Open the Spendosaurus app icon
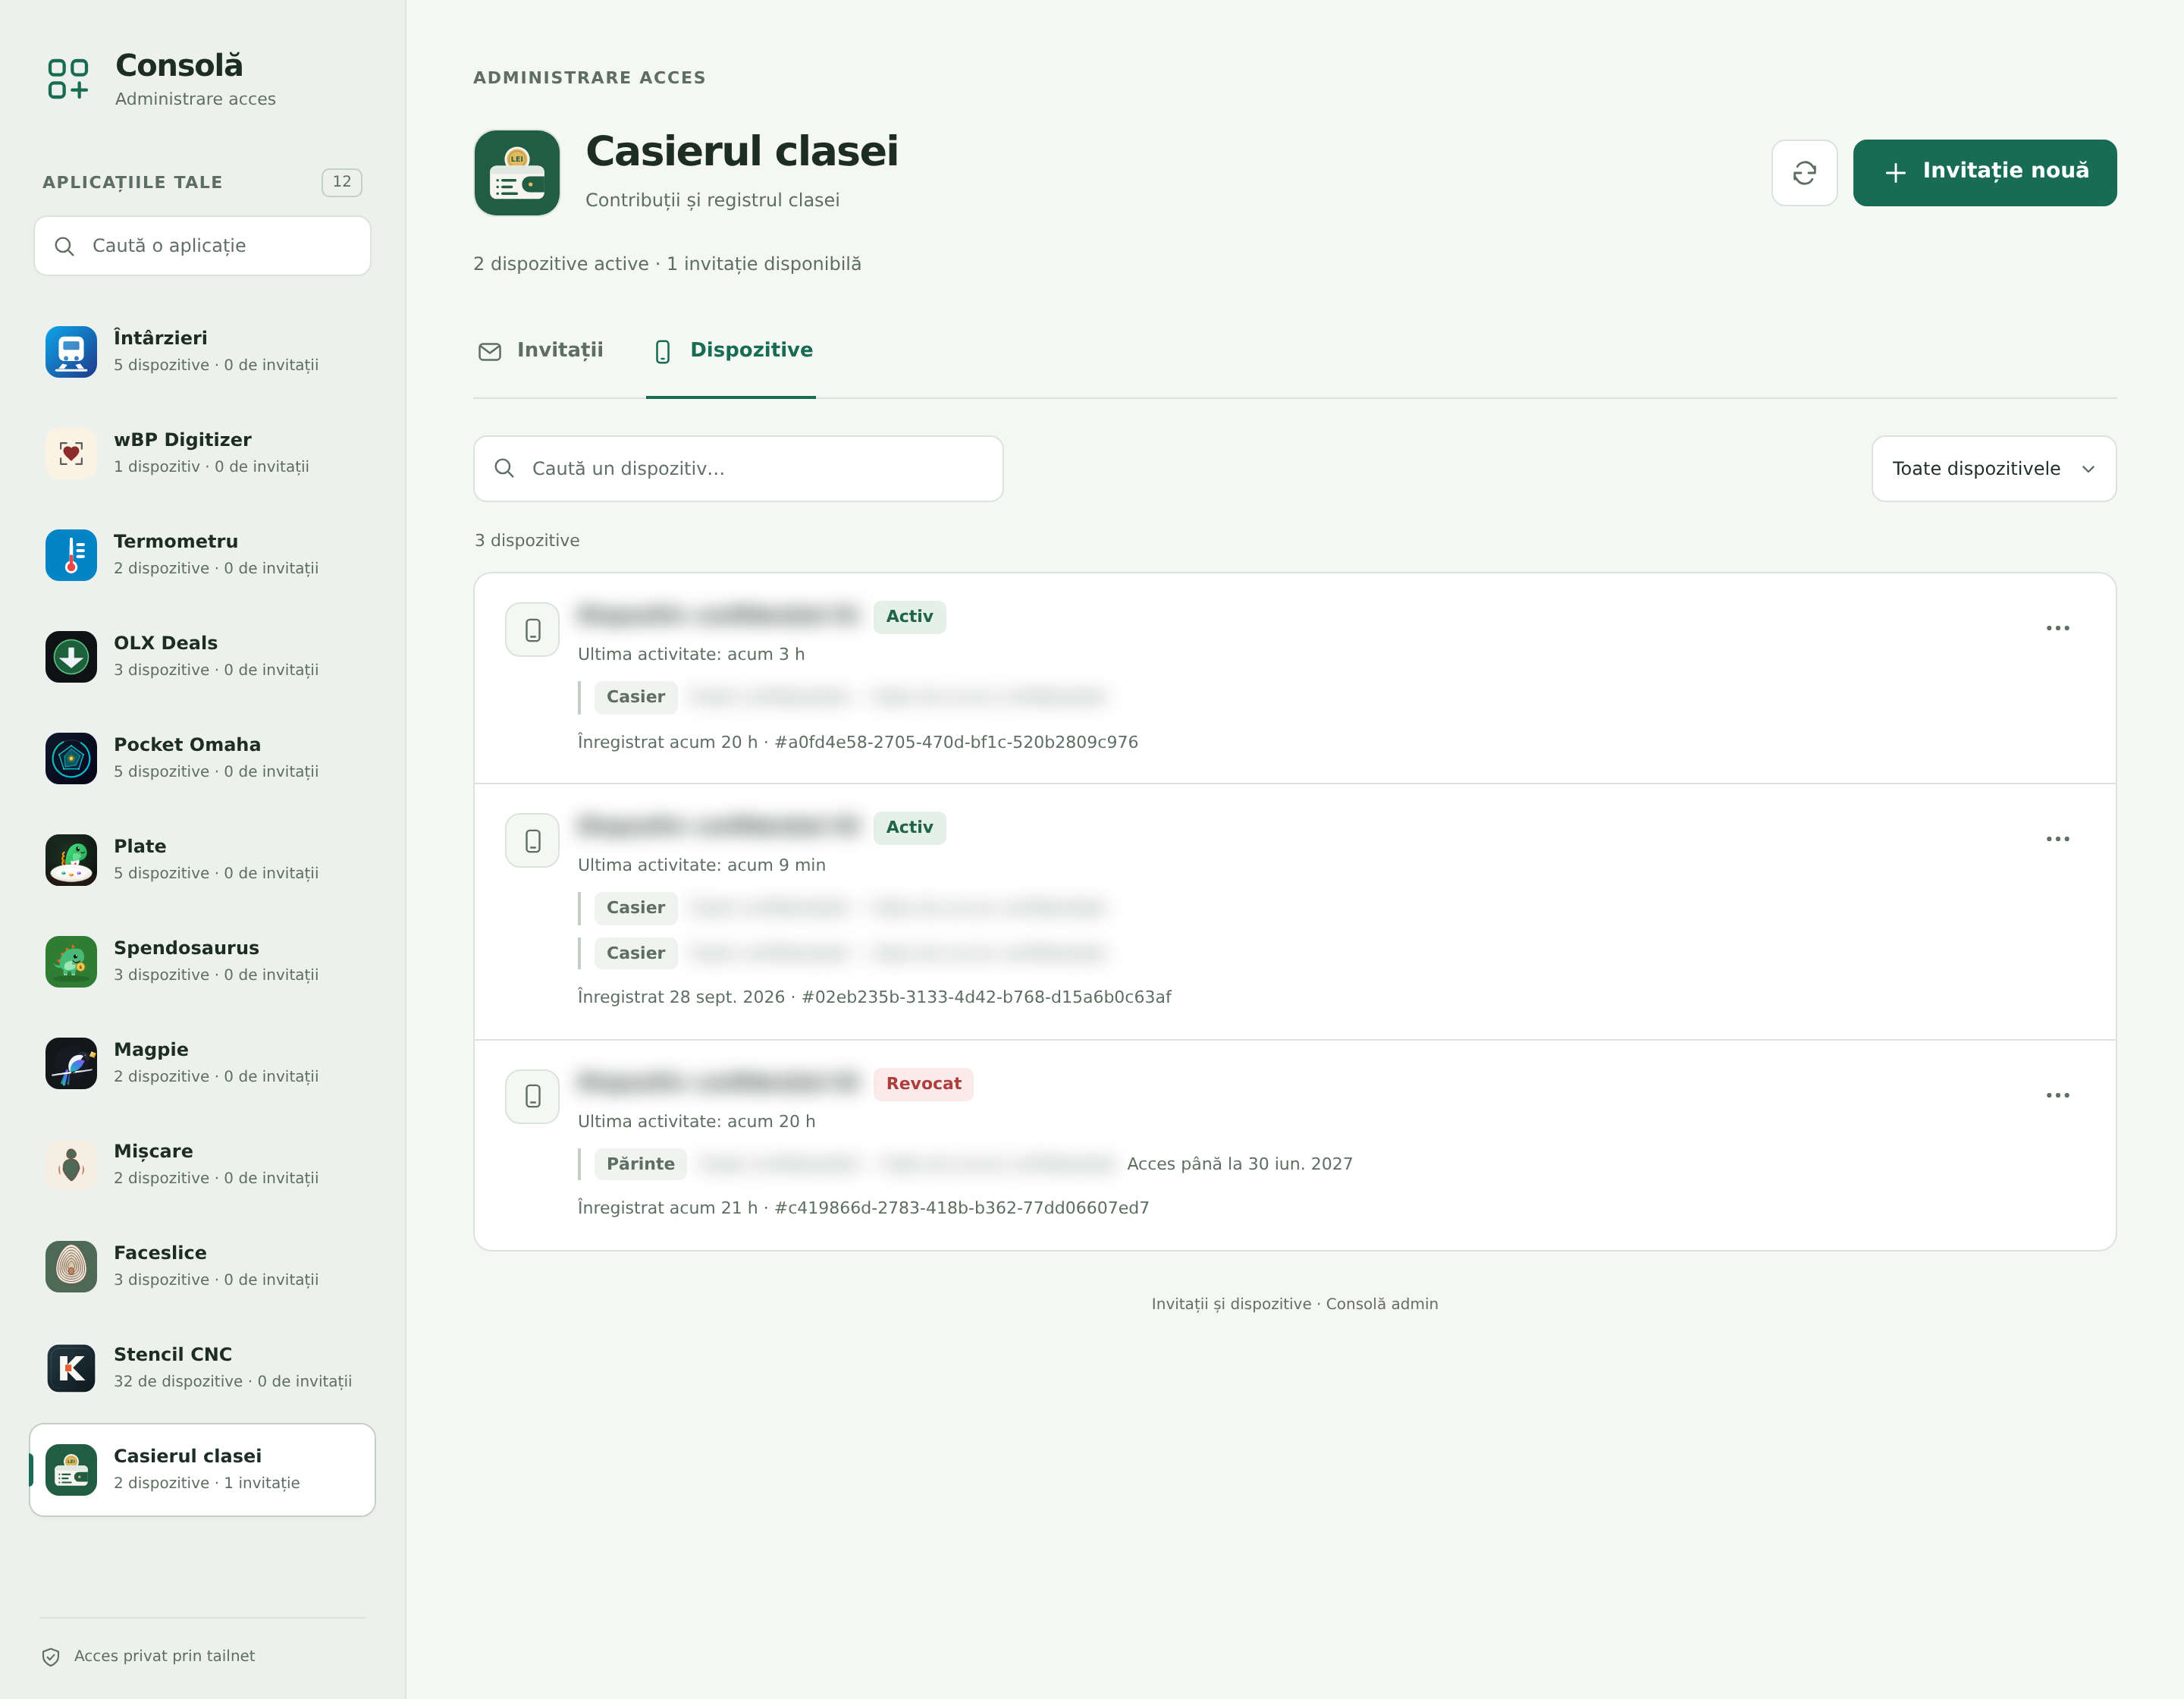2184x1699 pixels. [71, 961]
